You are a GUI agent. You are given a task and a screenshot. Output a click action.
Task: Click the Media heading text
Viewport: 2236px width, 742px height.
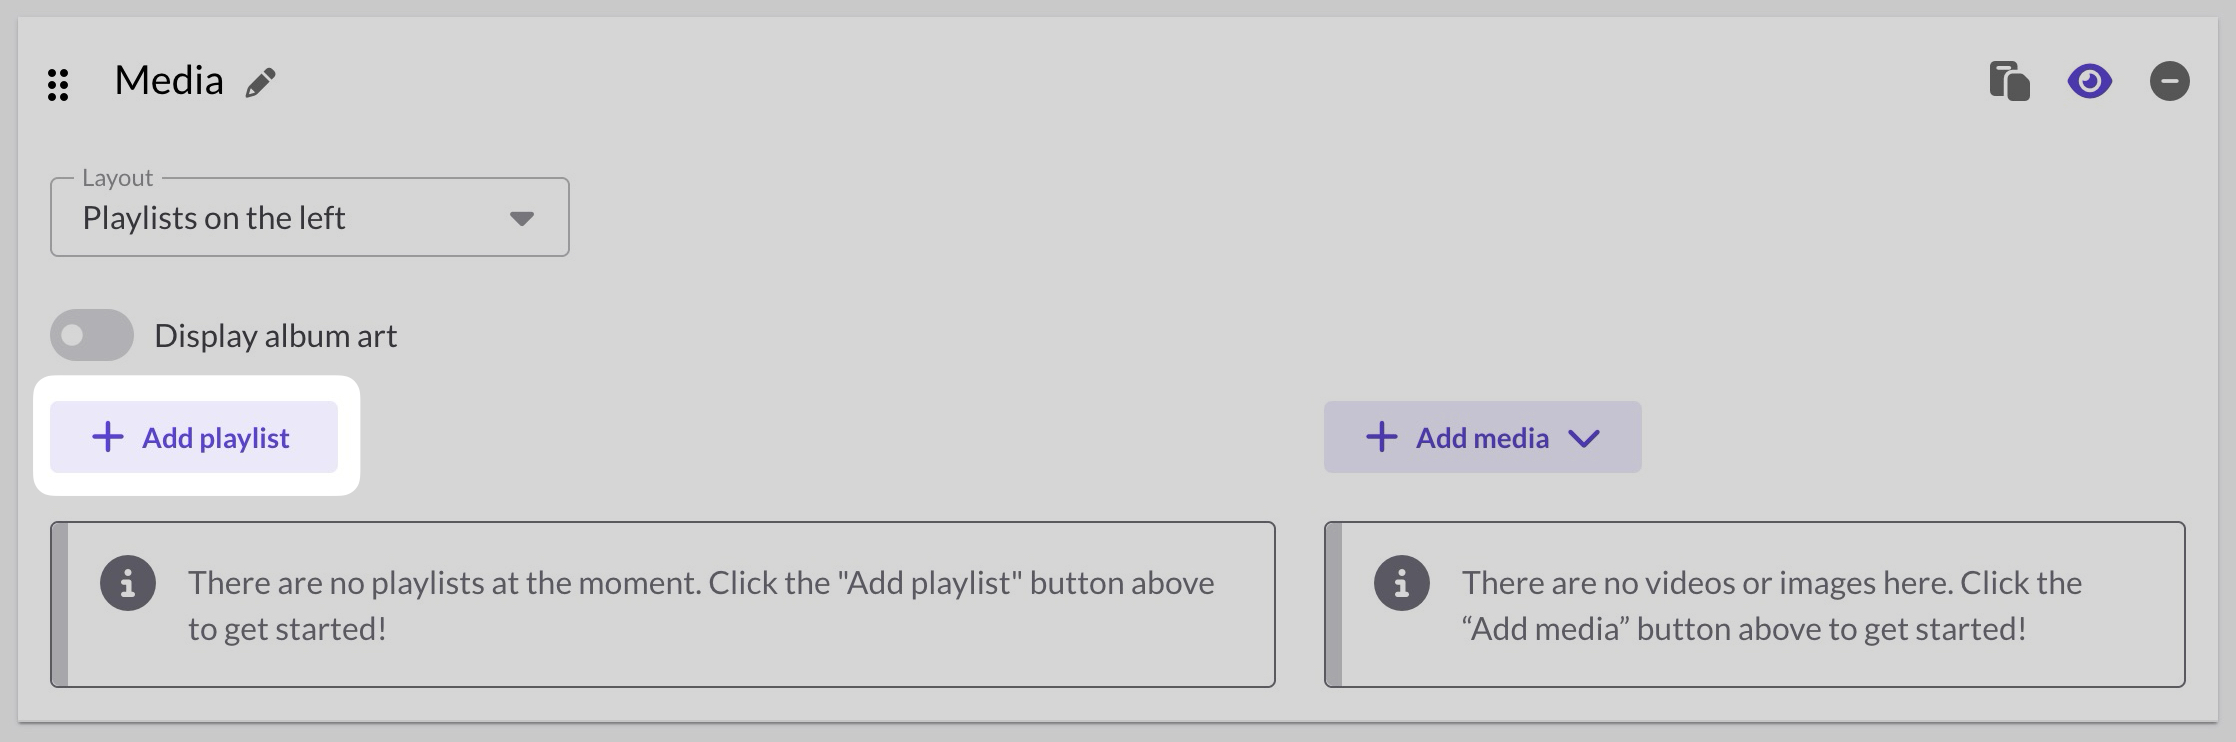pos(170,80)
